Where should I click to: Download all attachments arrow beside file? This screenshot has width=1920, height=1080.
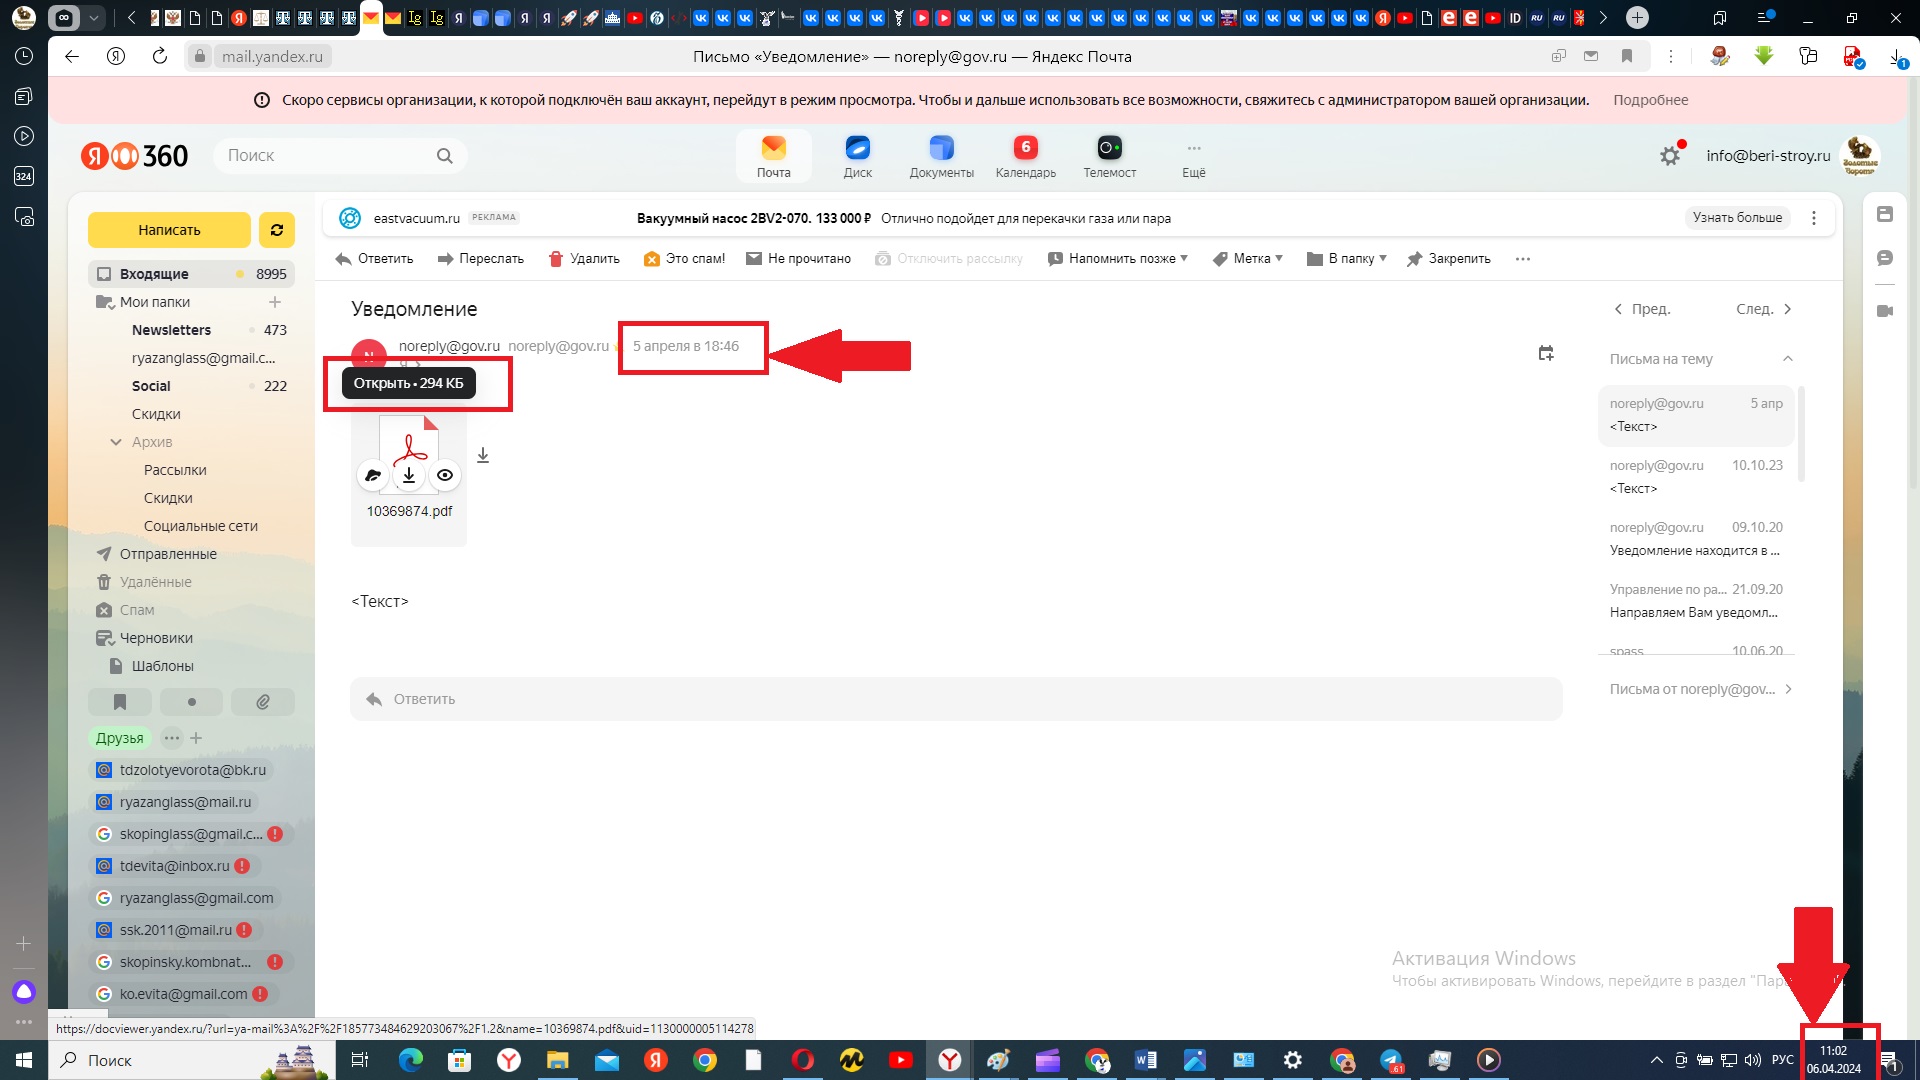[483, 455]
